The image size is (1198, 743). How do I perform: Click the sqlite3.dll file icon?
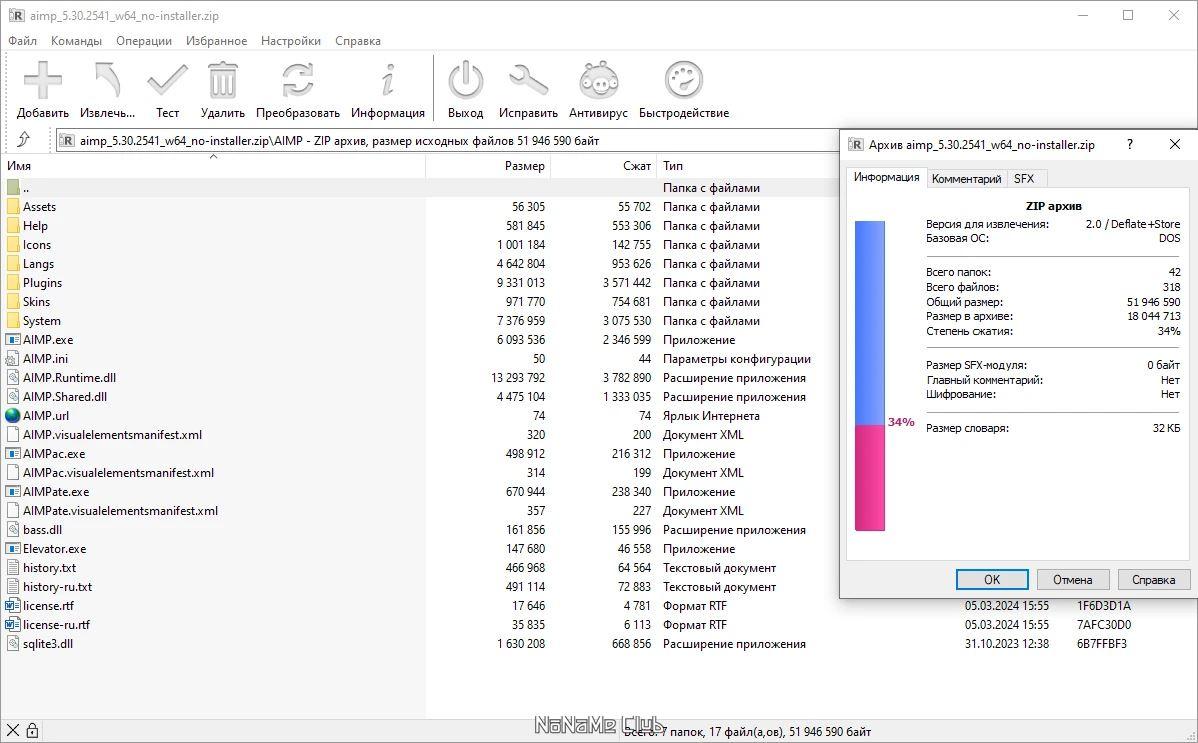12,644
